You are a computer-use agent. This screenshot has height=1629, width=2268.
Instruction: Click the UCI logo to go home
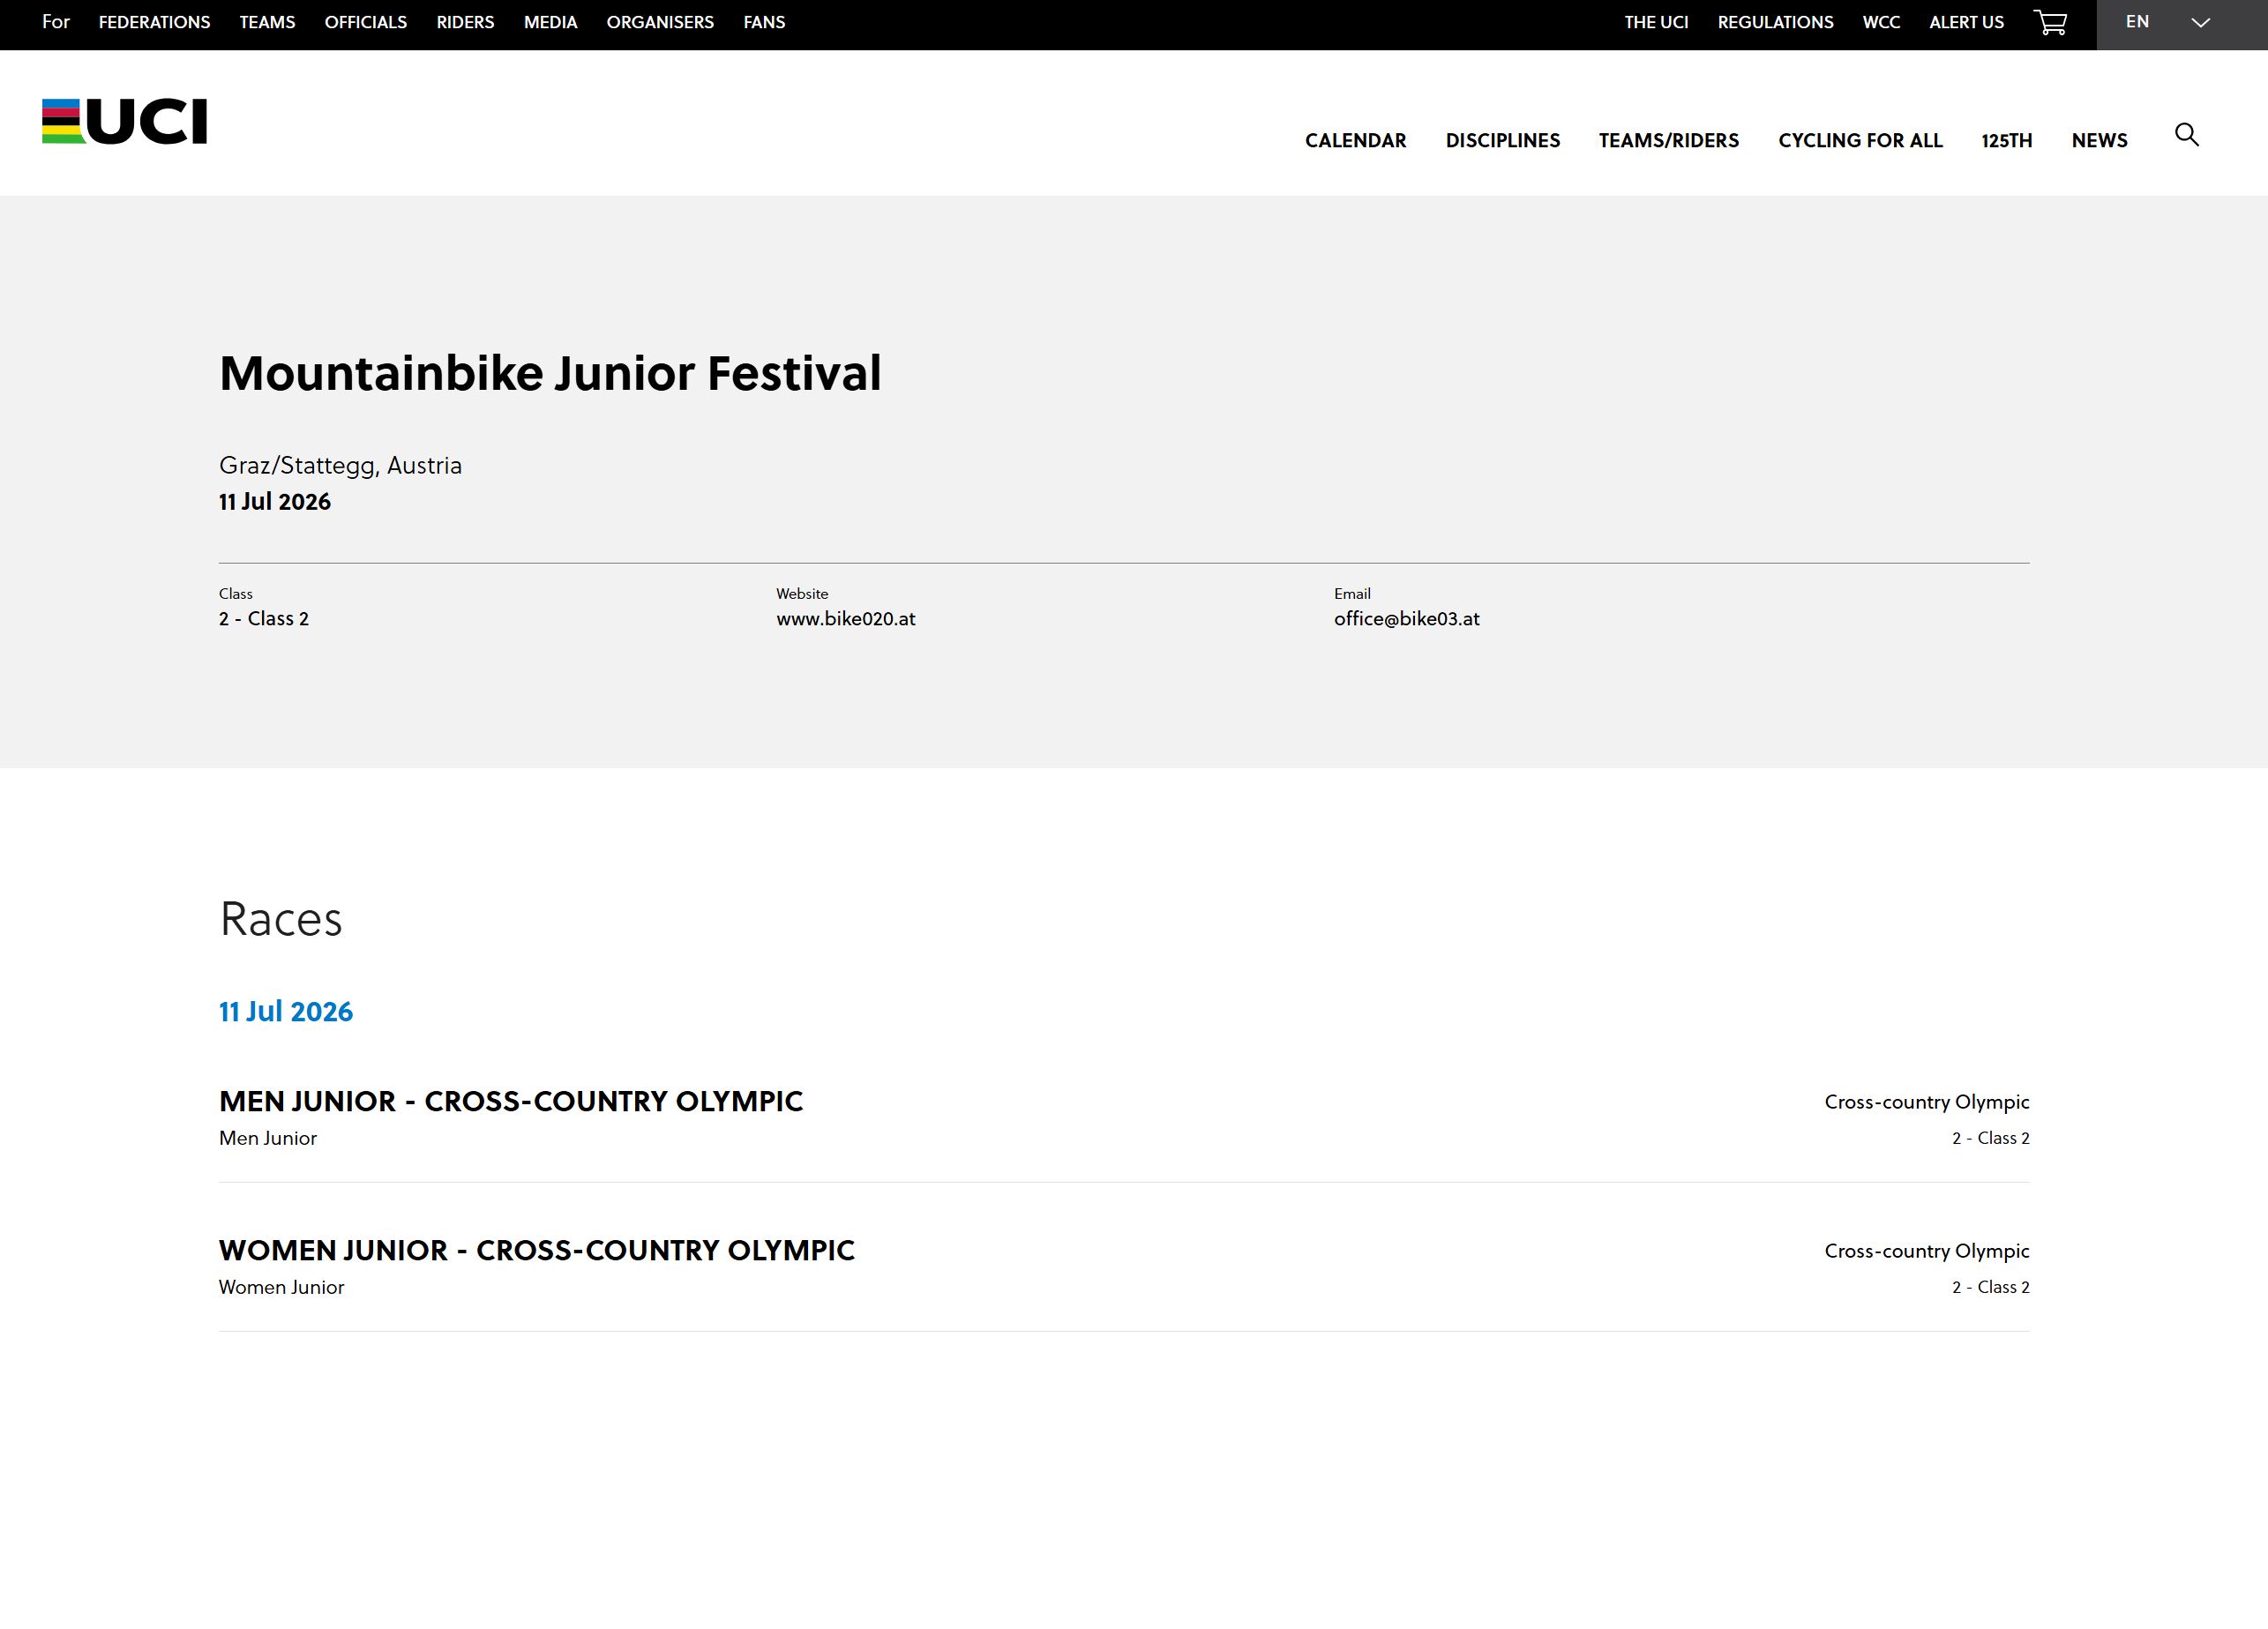(x=123, y=123)
